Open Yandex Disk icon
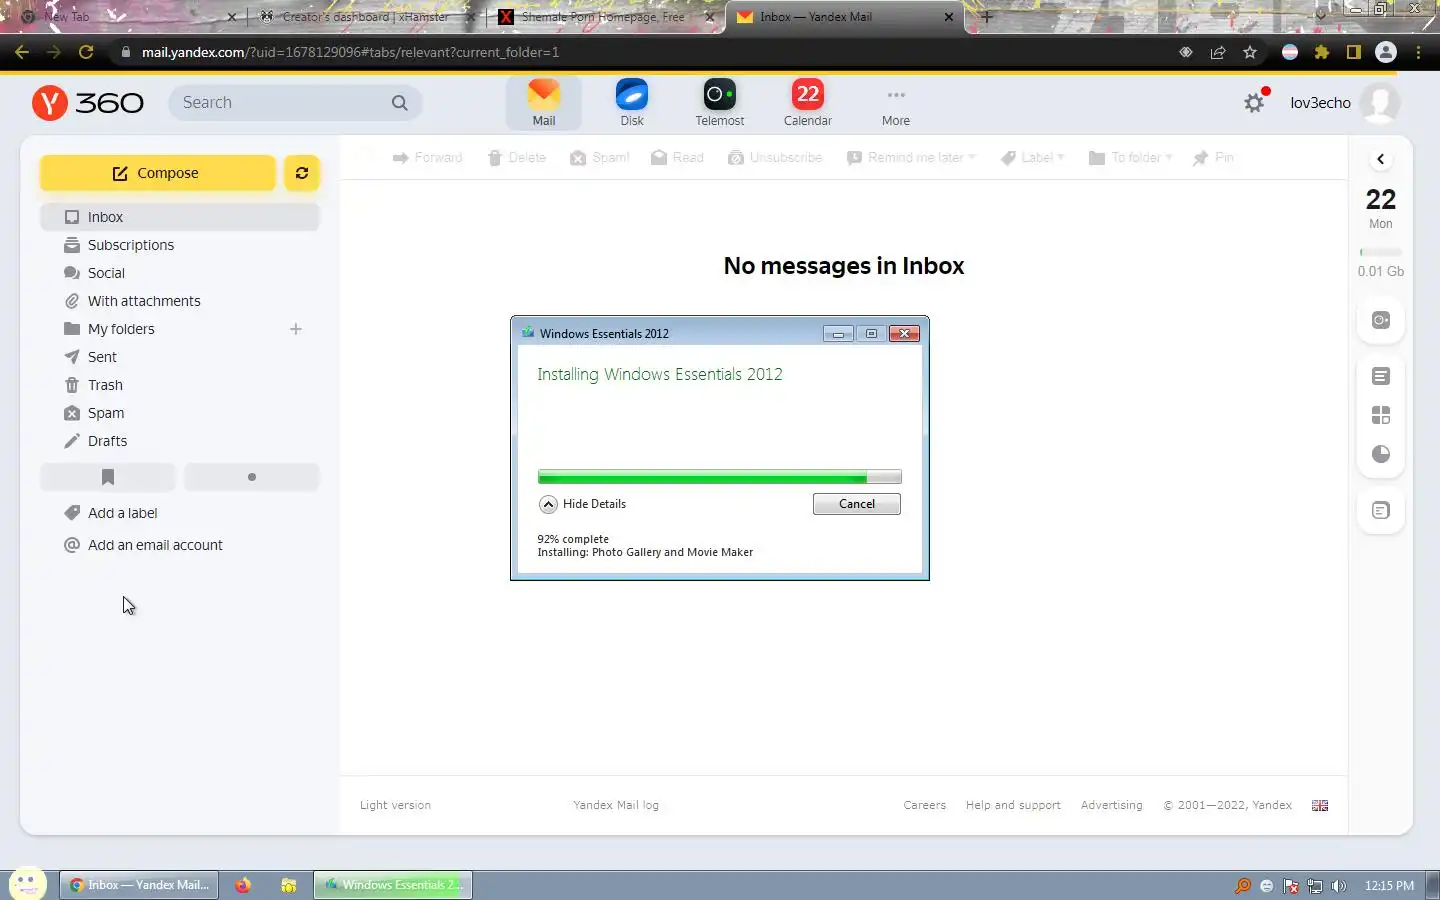The image size is (1440, 900). 631,103
